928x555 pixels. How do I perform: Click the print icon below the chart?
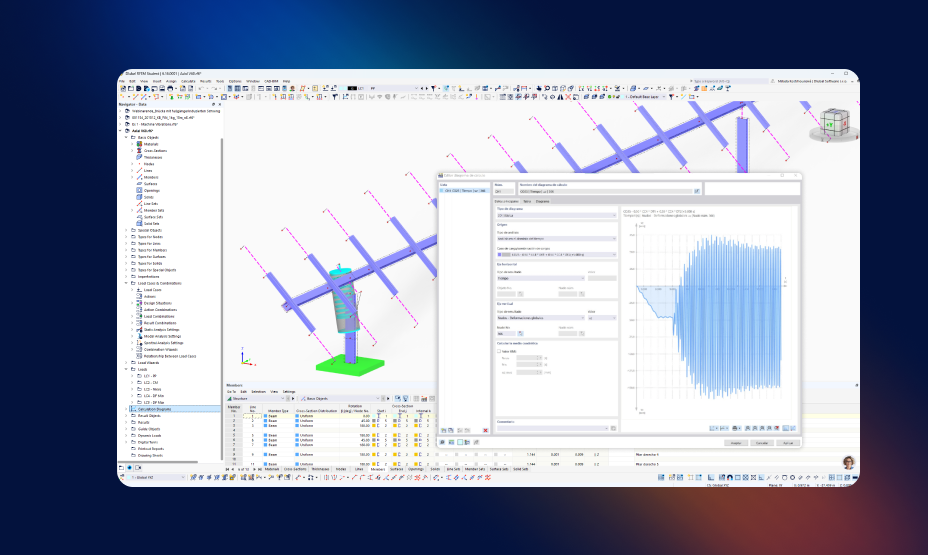(734, 428)
